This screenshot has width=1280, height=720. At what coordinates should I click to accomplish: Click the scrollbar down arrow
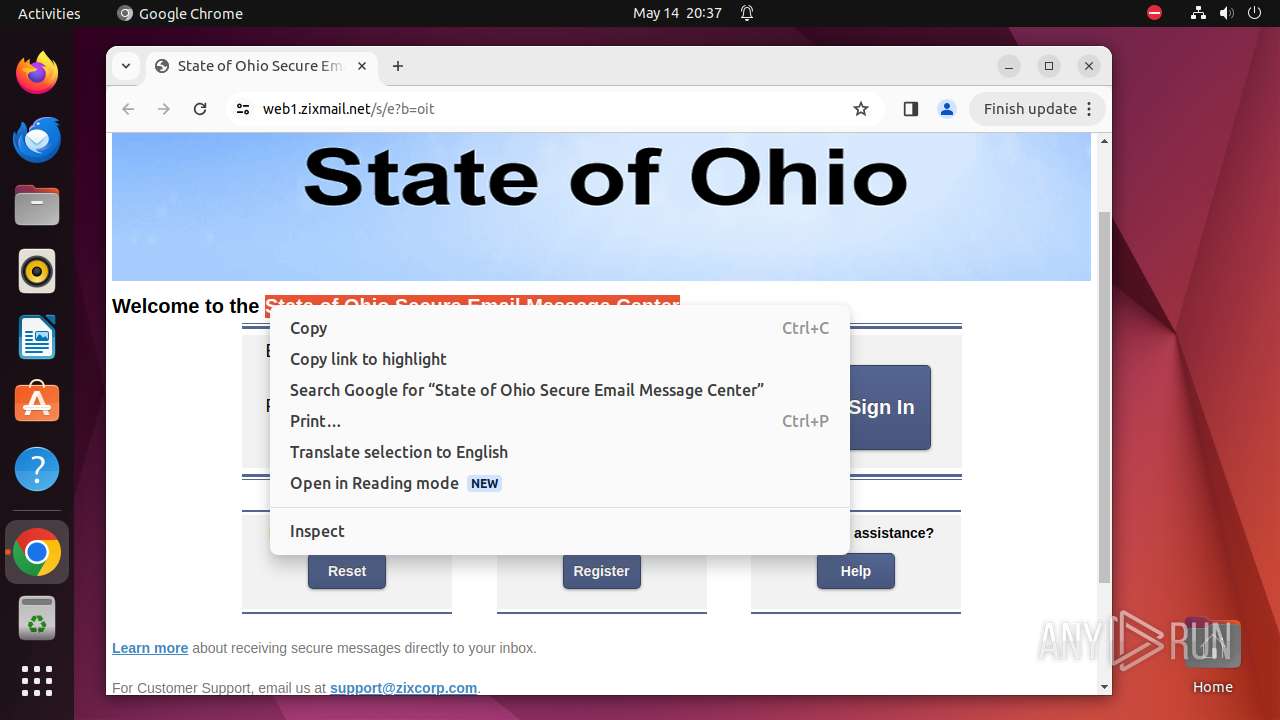tap(1104, 687)
